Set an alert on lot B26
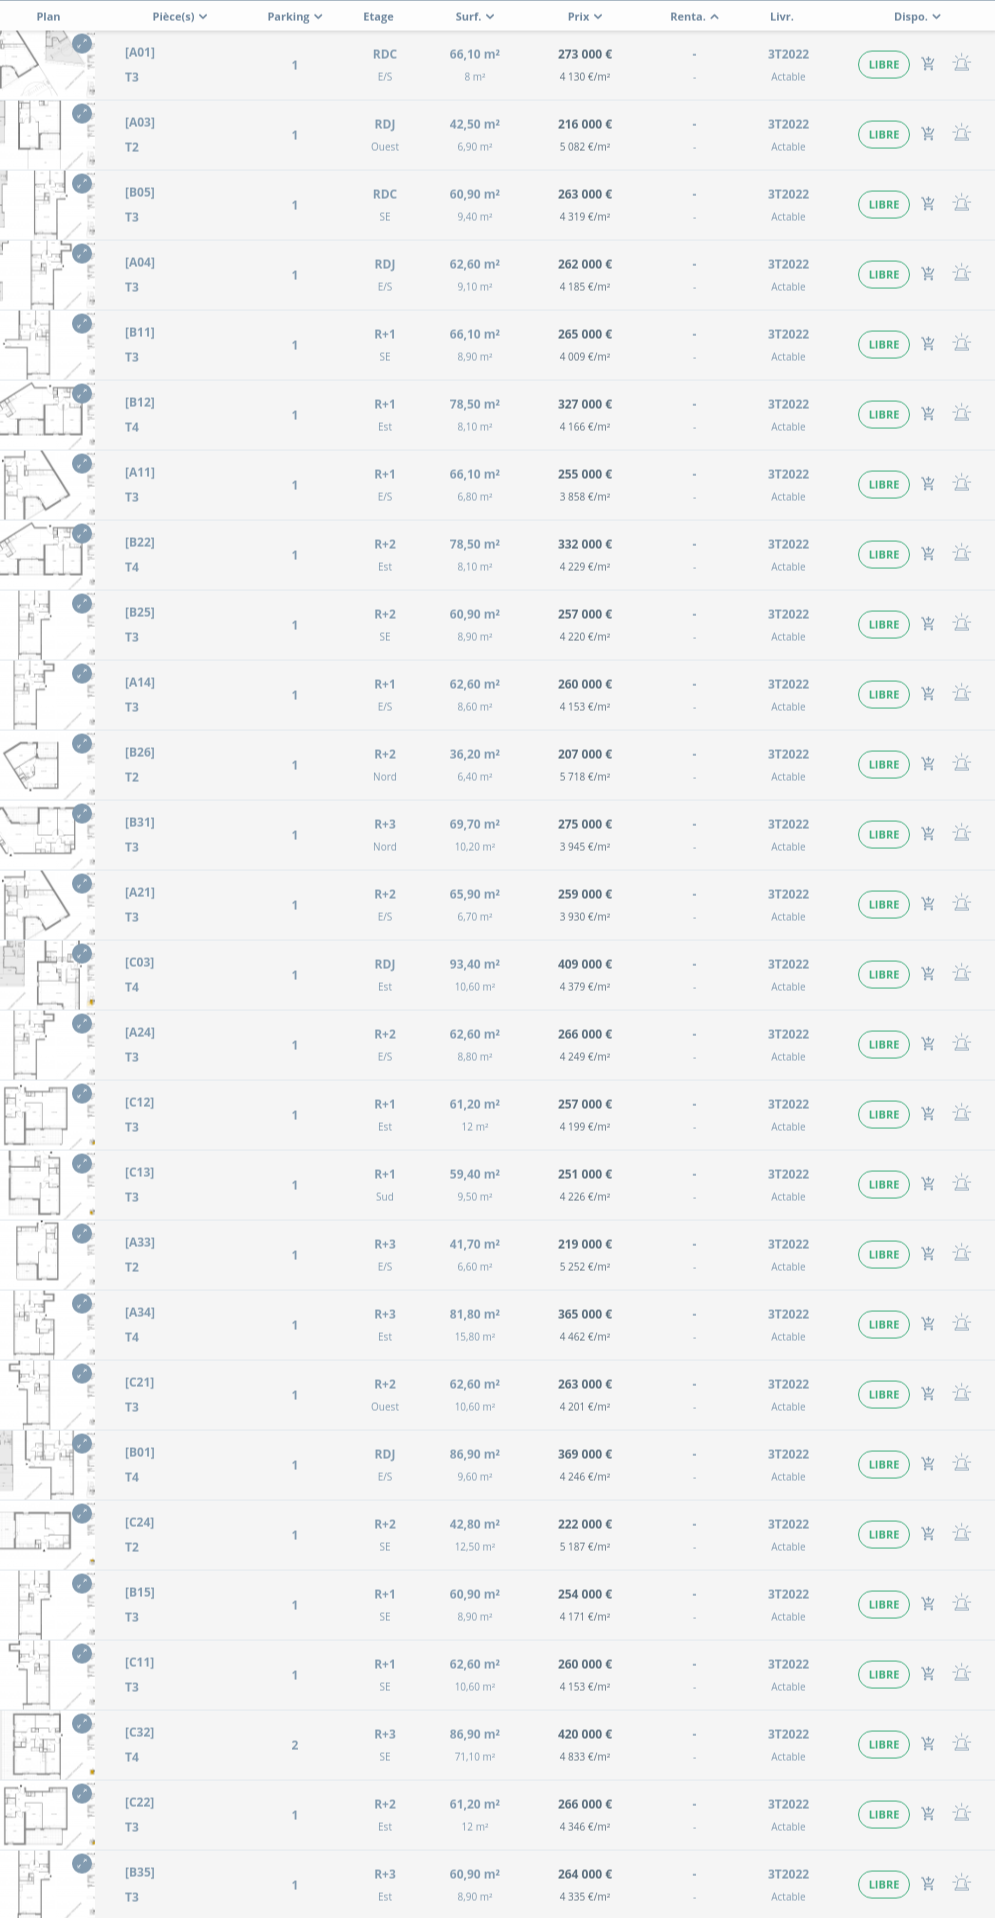The height and width of the screenshot is (1918, 995). click(x=961, y=764)
